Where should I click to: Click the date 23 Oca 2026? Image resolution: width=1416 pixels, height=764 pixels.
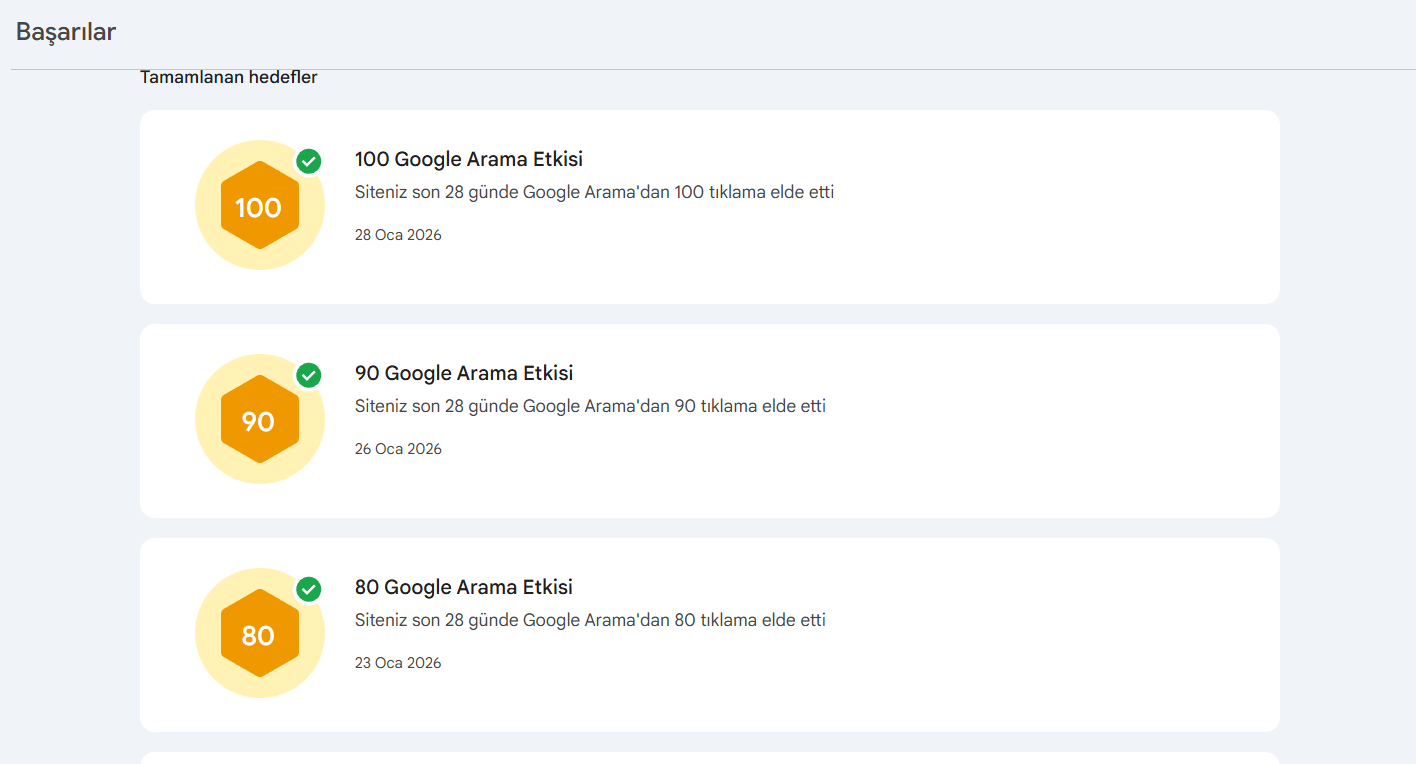[x=398, y=663]
